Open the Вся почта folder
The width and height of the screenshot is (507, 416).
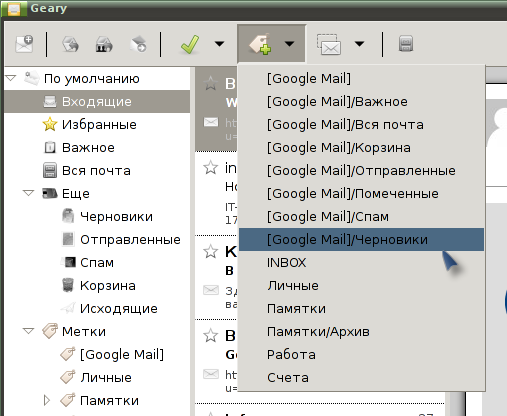(97, 170)
